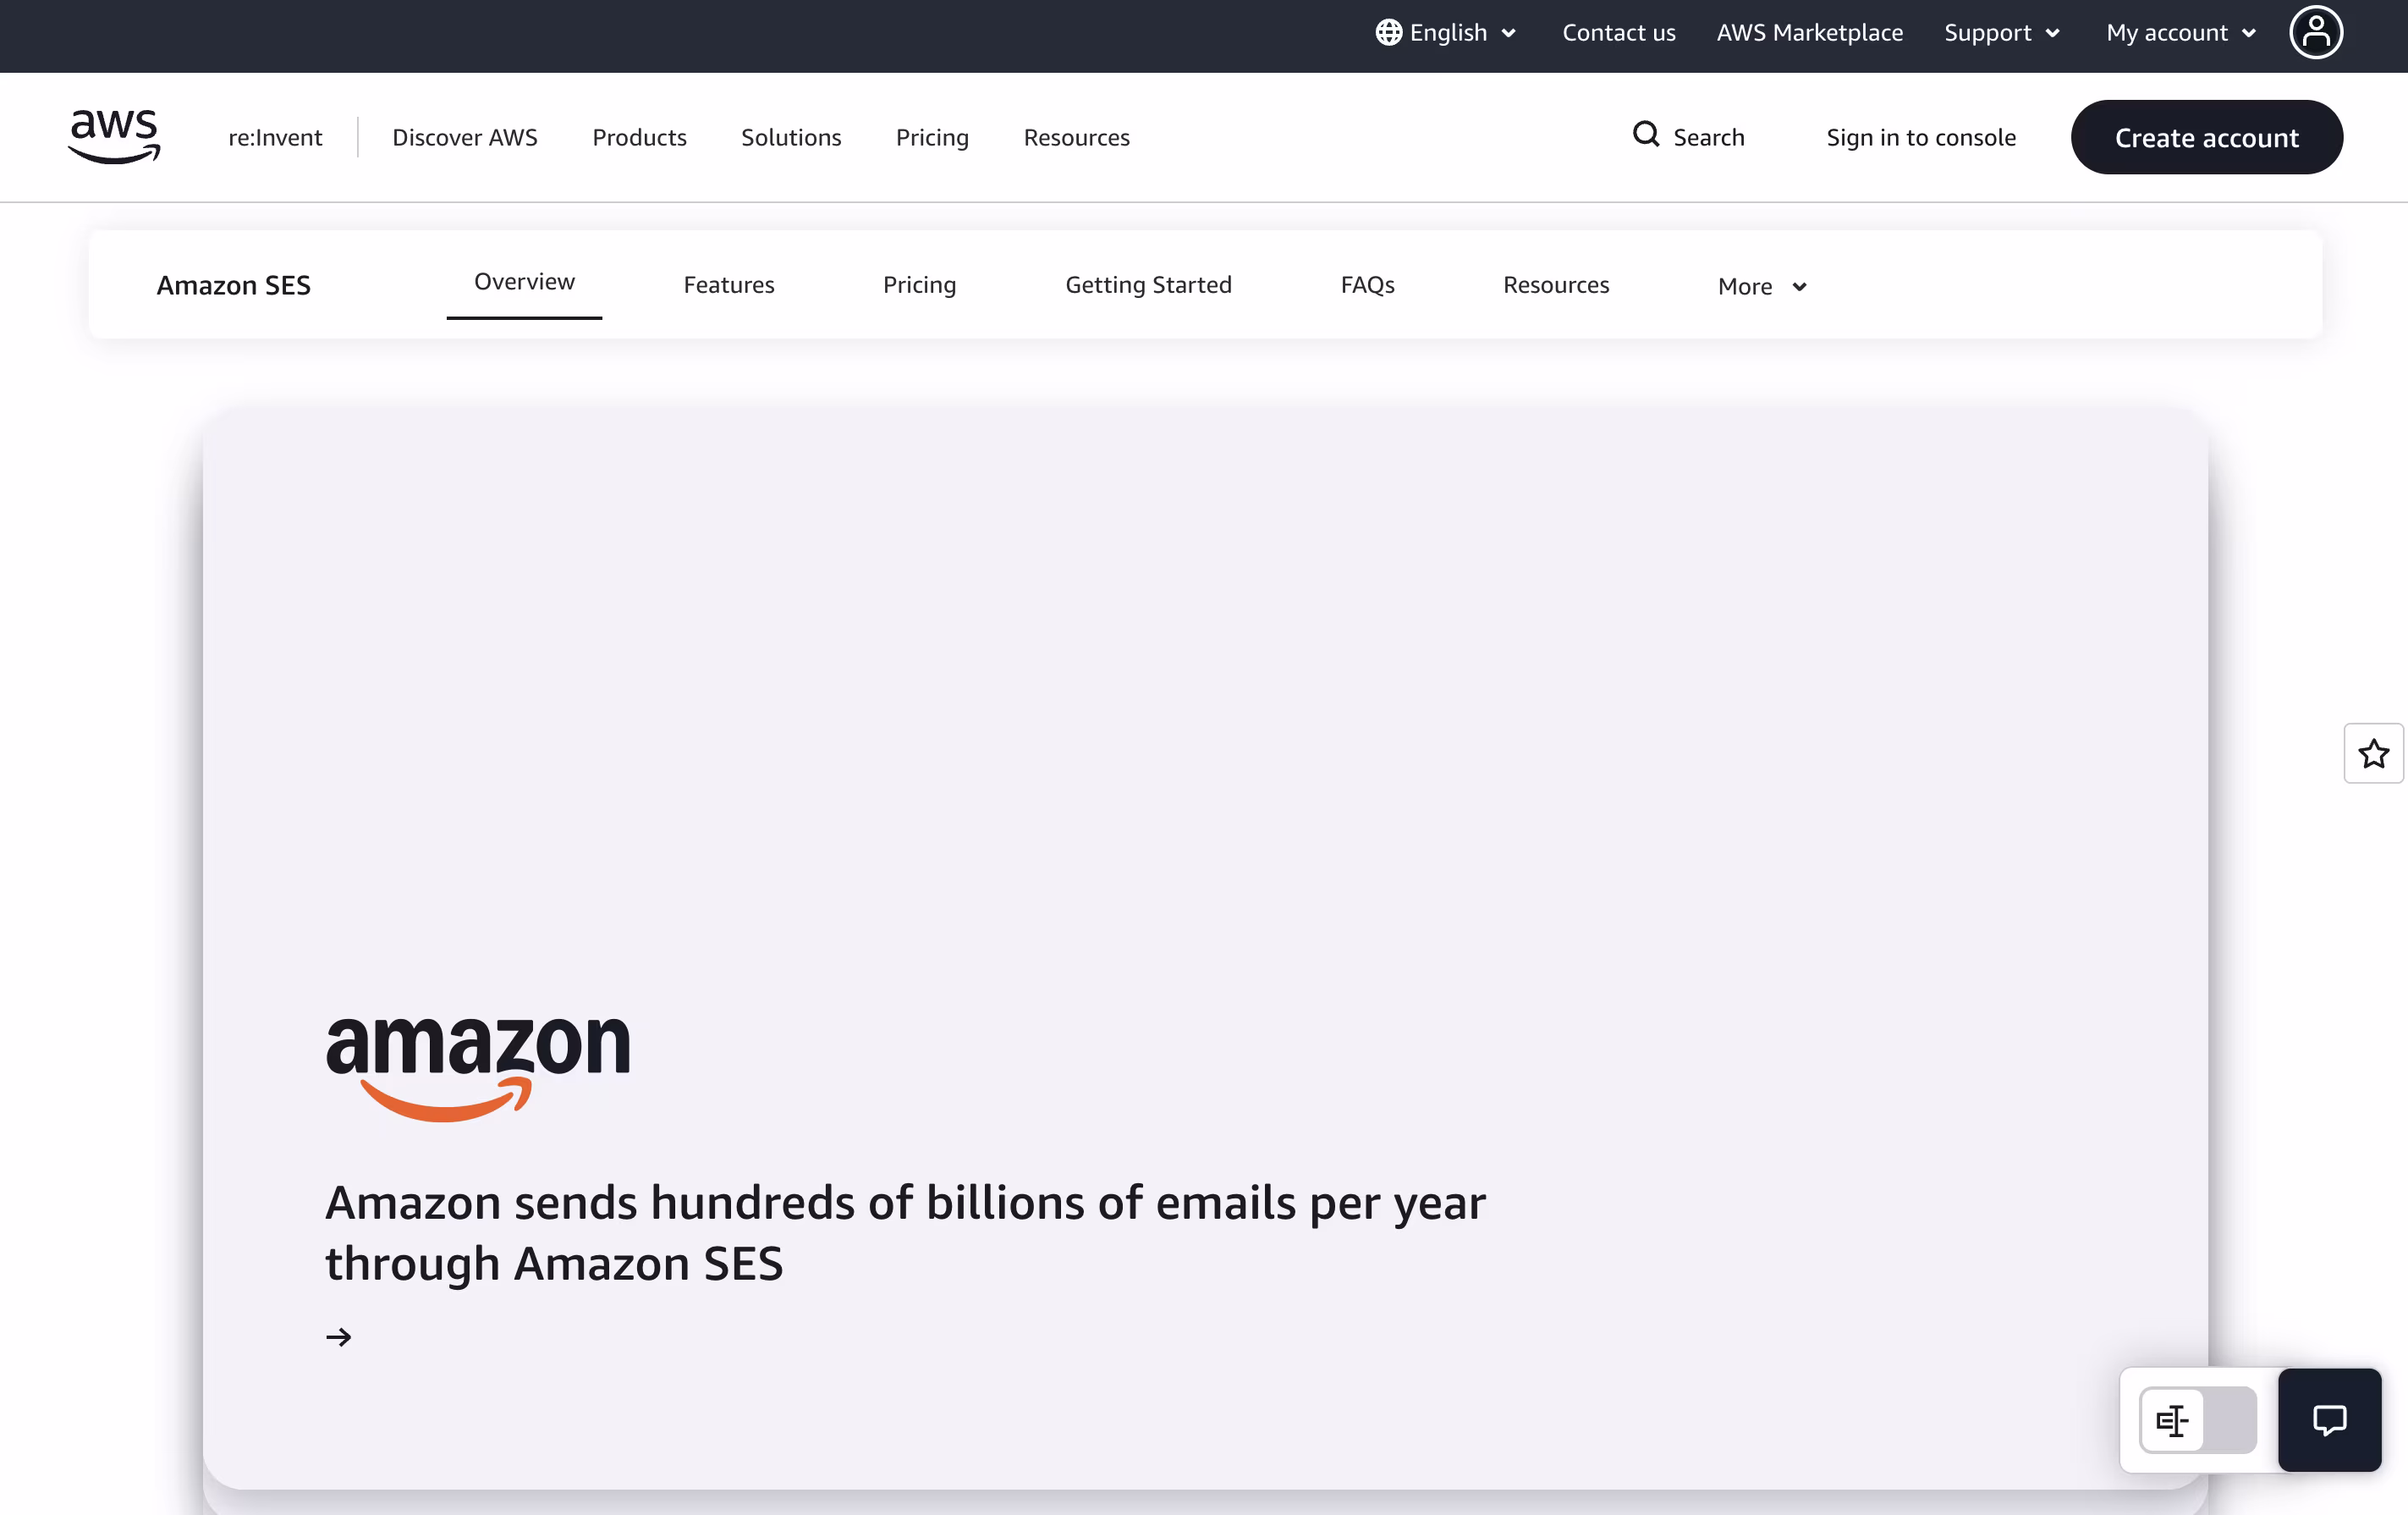
Task: Switch to the Pricing tab in SES navigation
Action: (x=918, y=284)
